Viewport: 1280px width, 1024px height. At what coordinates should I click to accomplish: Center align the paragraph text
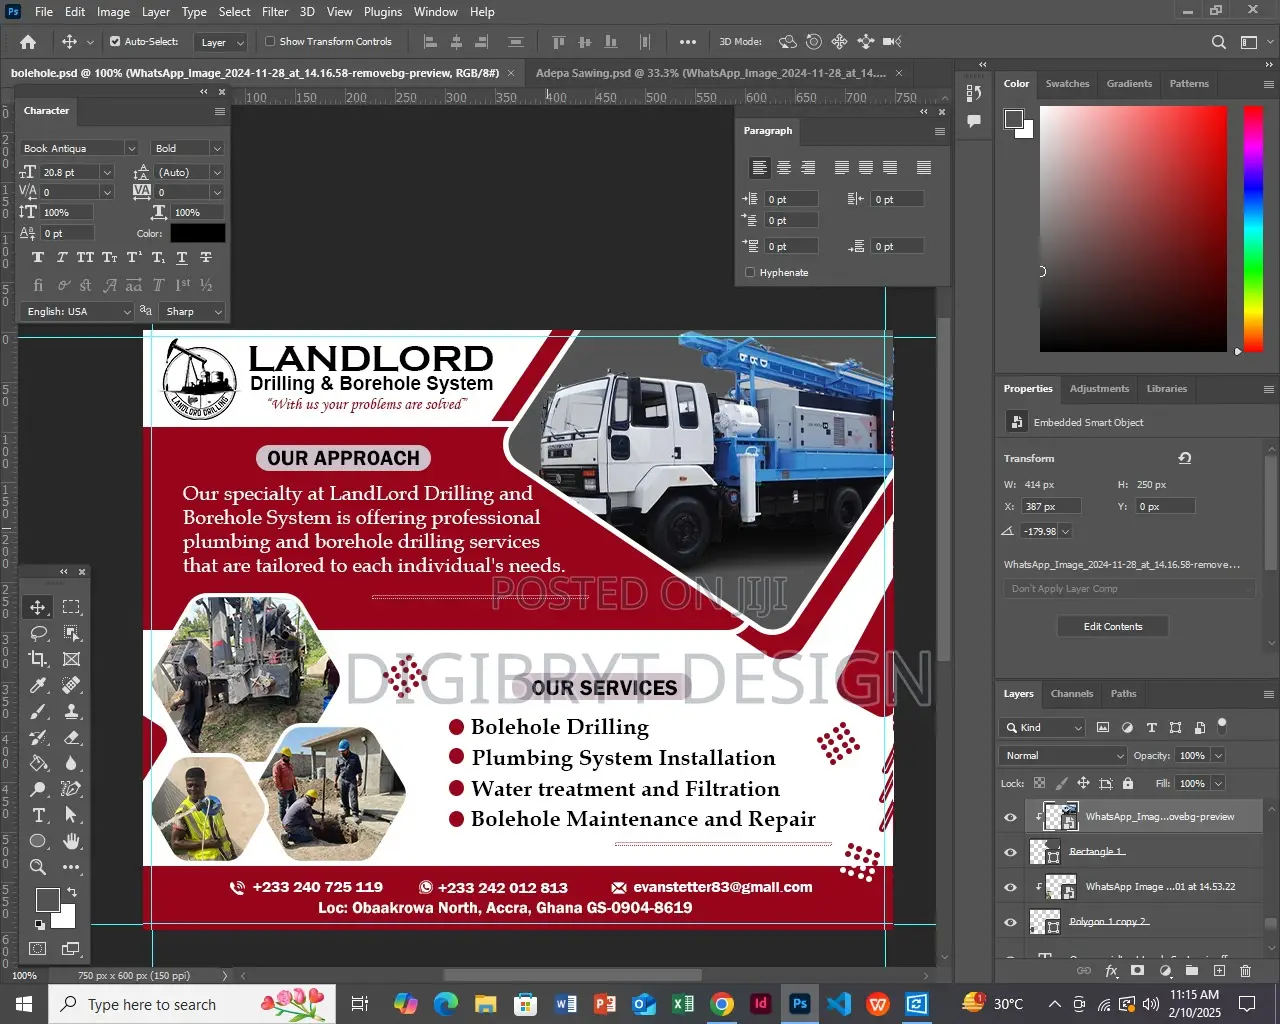point(784,167)
